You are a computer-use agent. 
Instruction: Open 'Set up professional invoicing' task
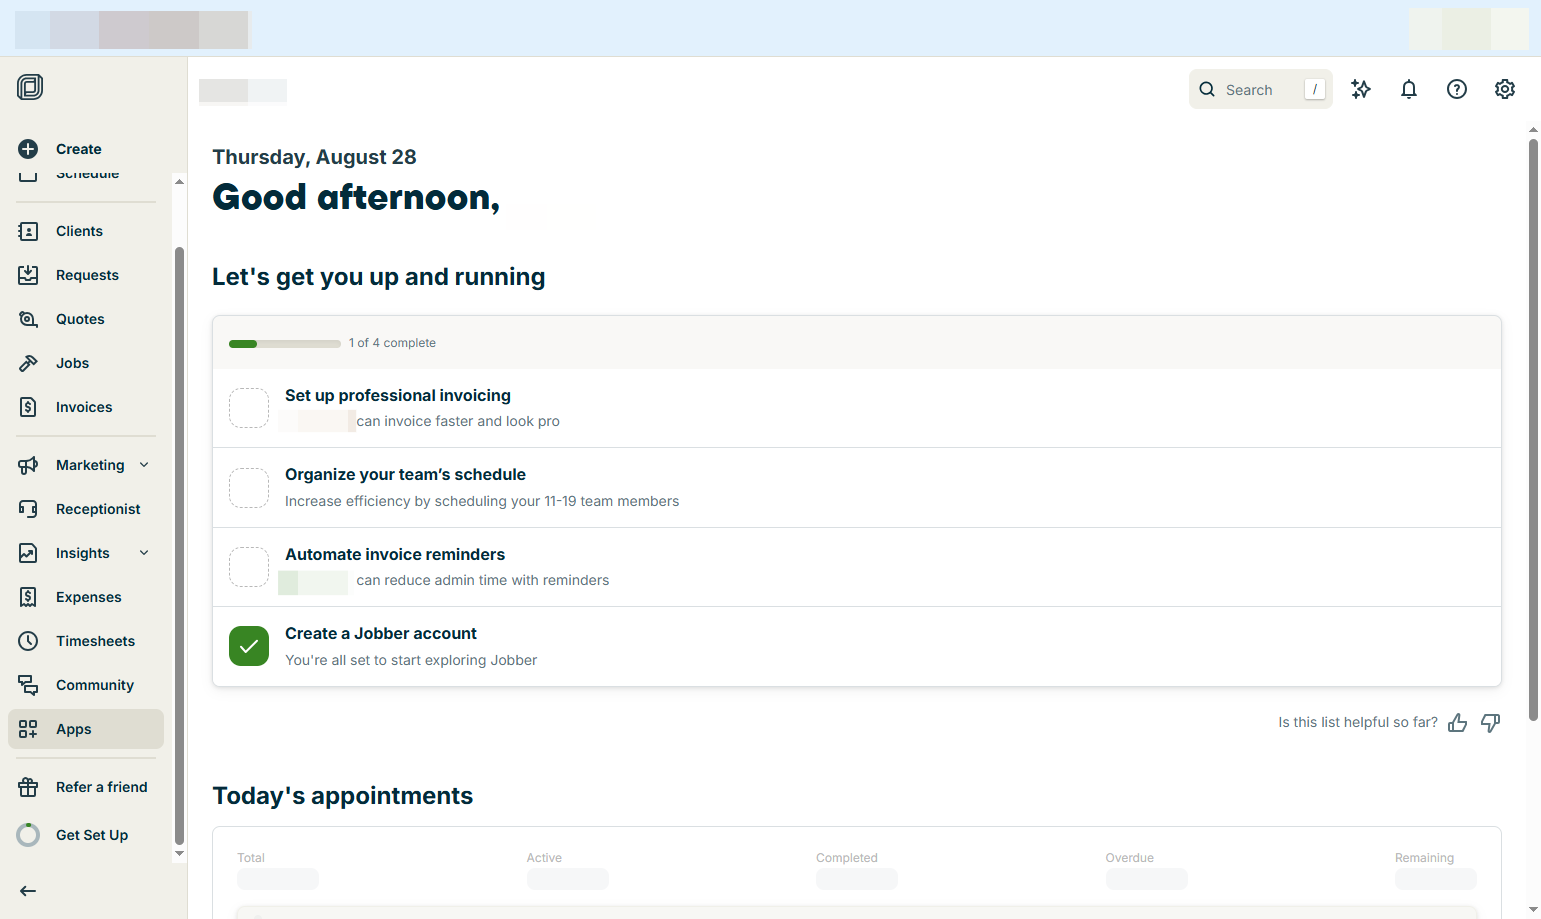[857, 408]
